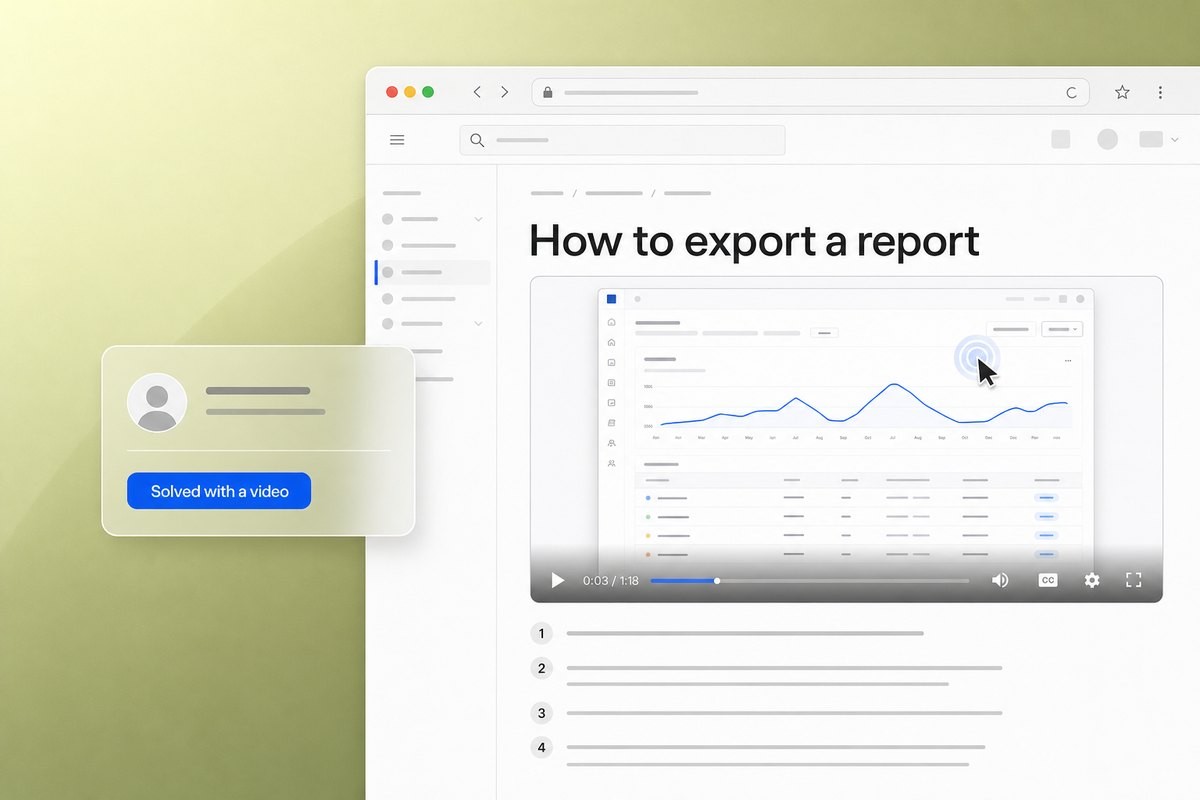Open the hamburger menu below the window controls
Screen dimensions: 1200x800
(397, 140)
